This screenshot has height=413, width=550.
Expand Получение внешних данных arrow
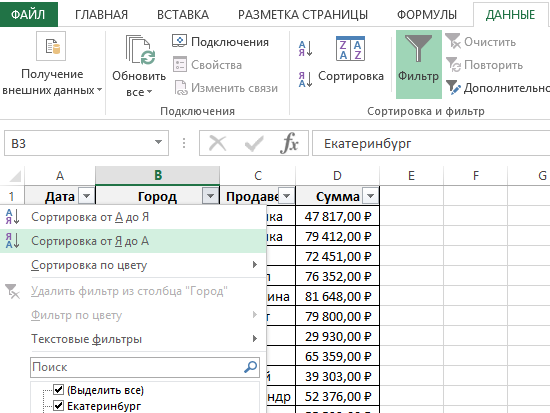pos(100,90)
